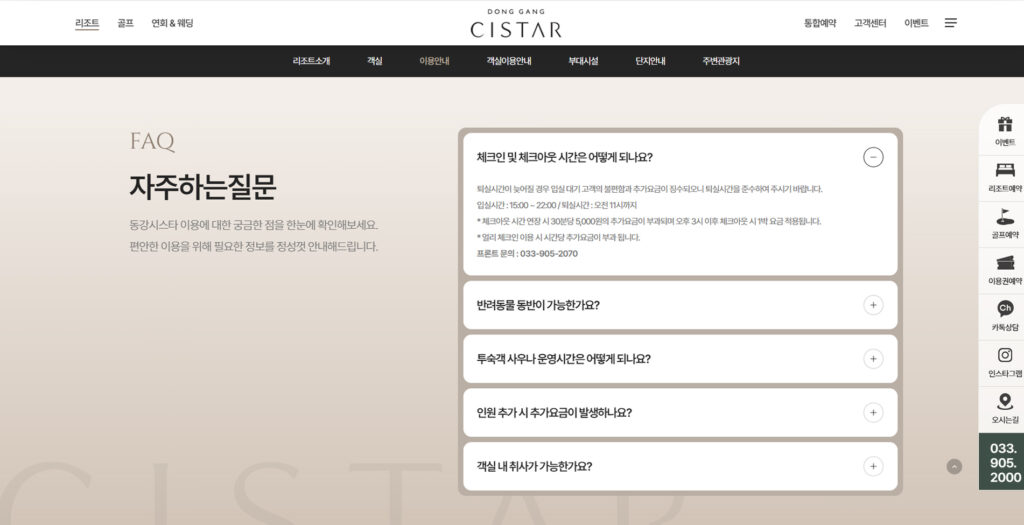Click the bed icon for resort reservation
Viewport: 1024px width, 525px height.
1004,170
